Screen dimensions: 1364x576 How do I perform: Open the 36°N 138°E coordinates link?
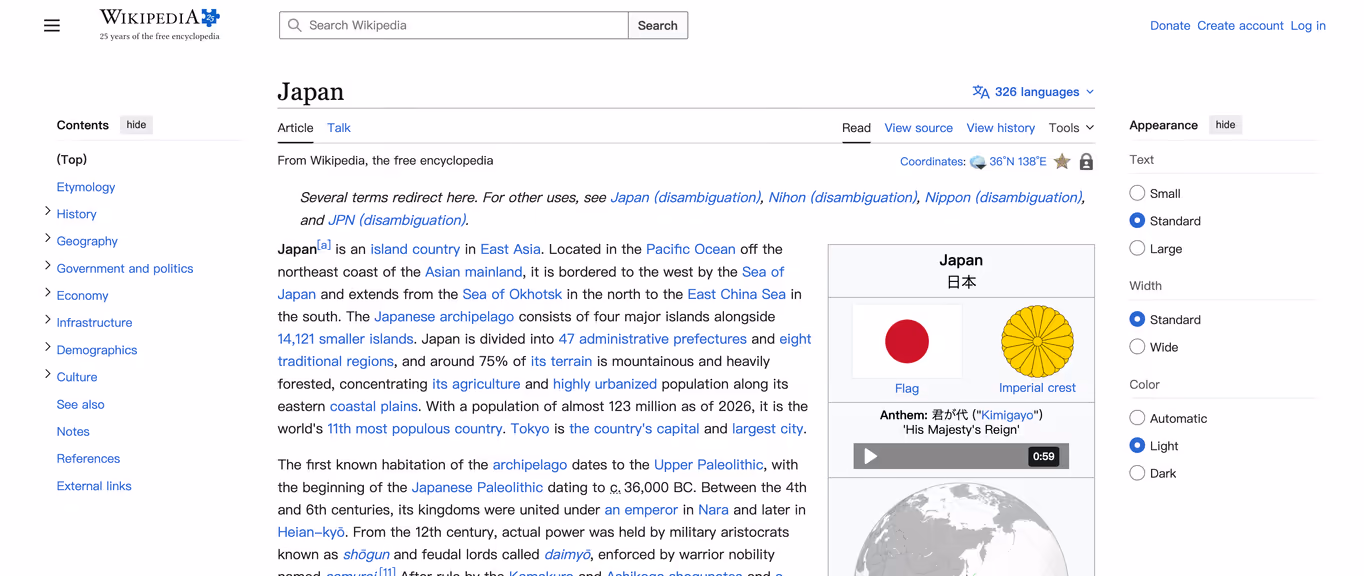[x=1018, y=162]
